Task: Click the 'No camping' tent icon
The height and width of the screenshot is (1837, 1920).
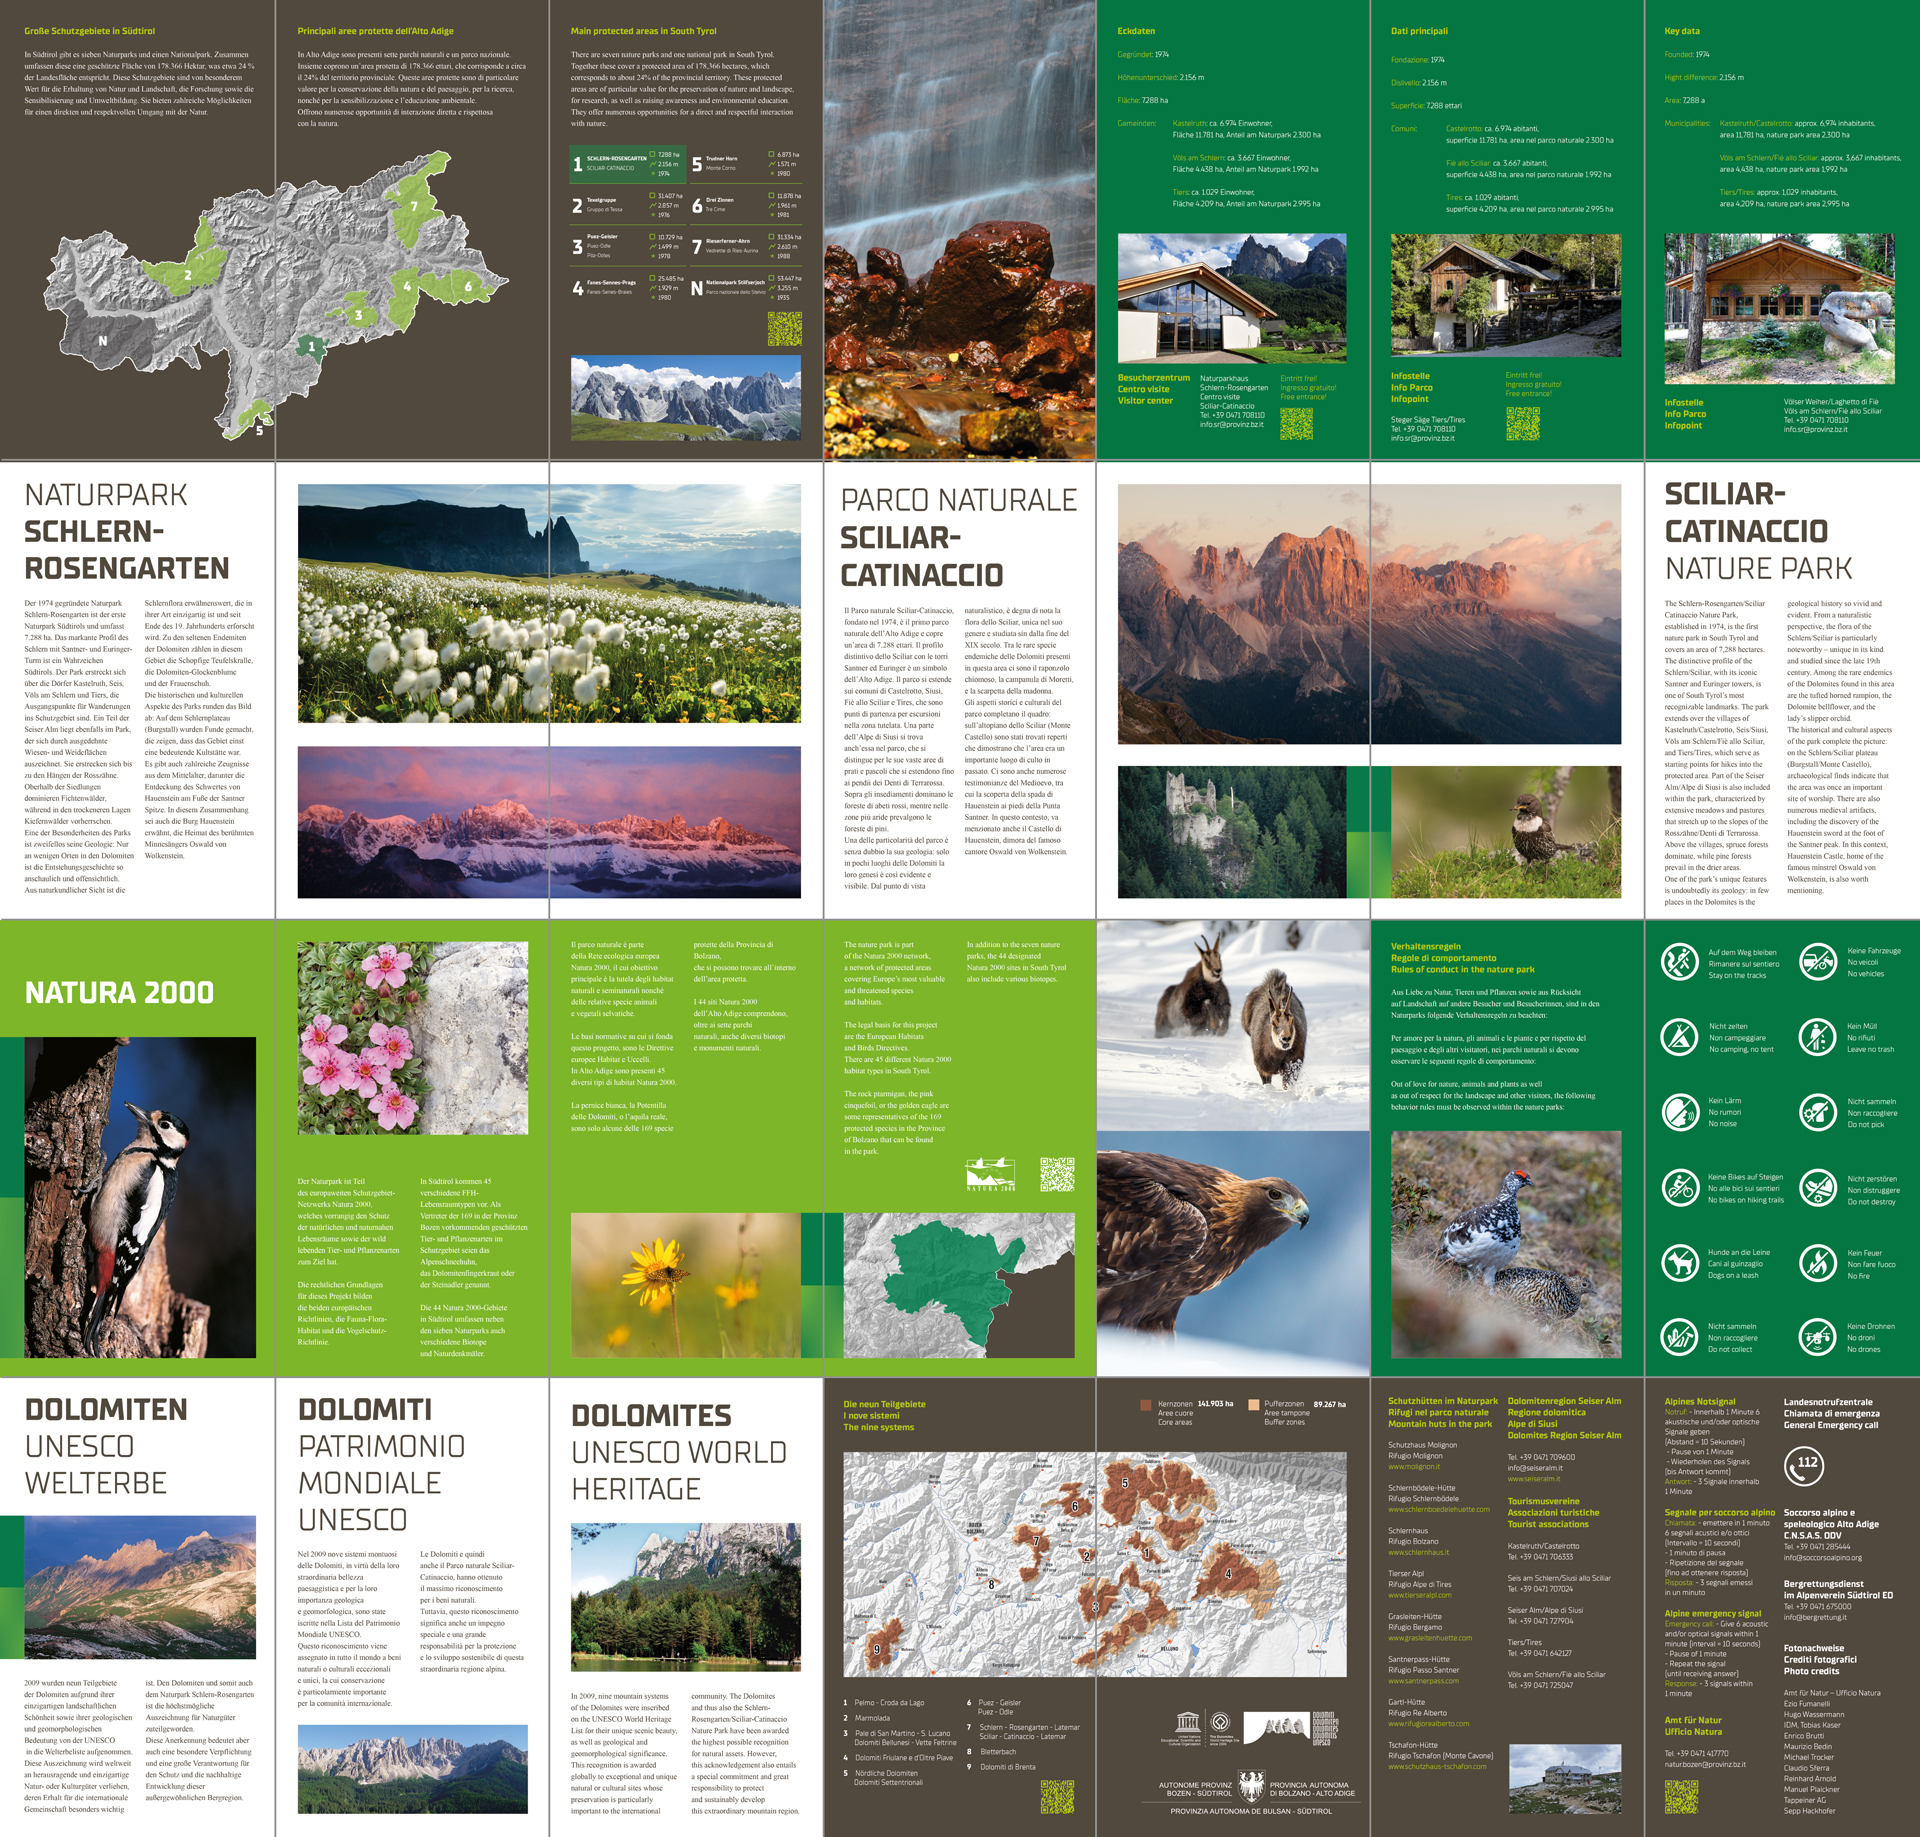Action: coord(1680,1037)
